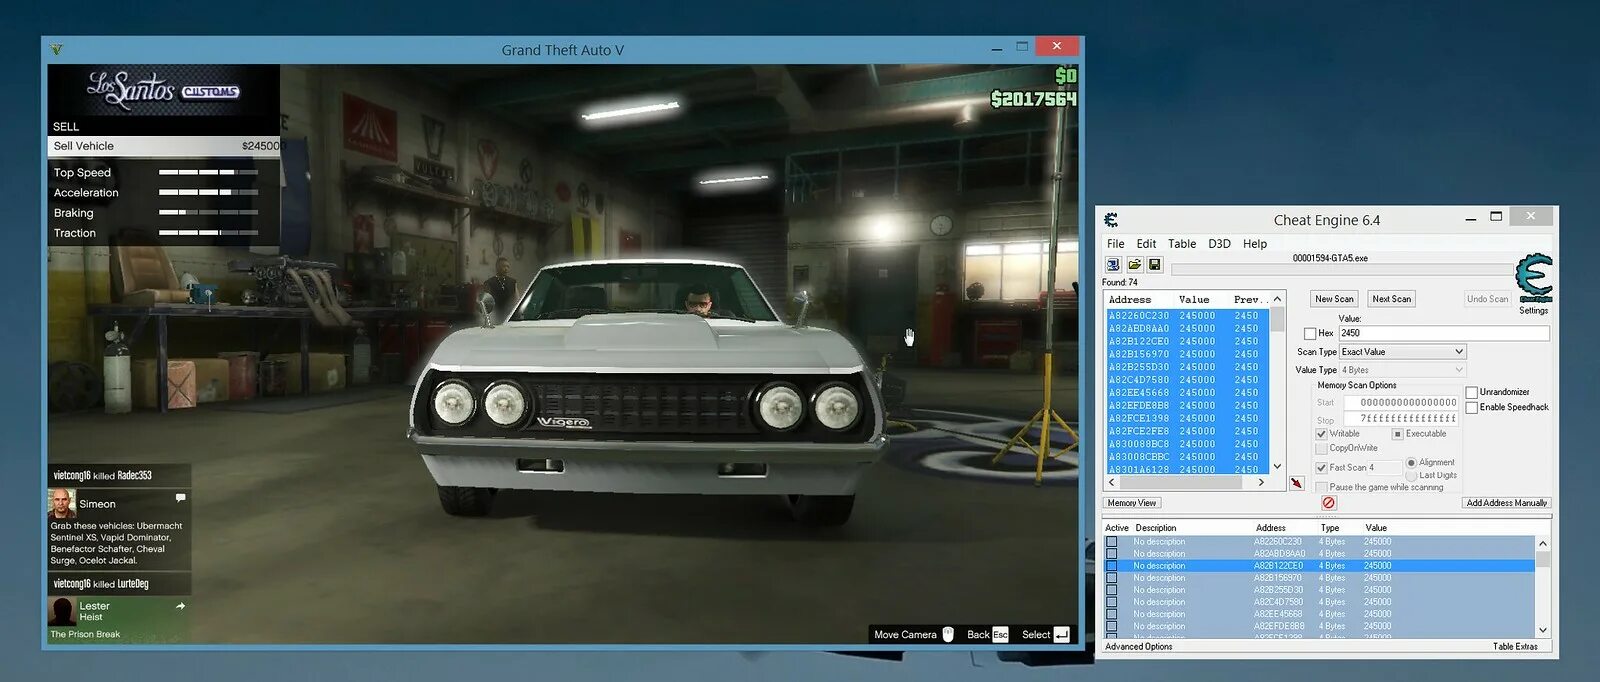Click the Enter key icon next to Select
This screenshot has width=1600, height=682.
tap(1062, 635)
